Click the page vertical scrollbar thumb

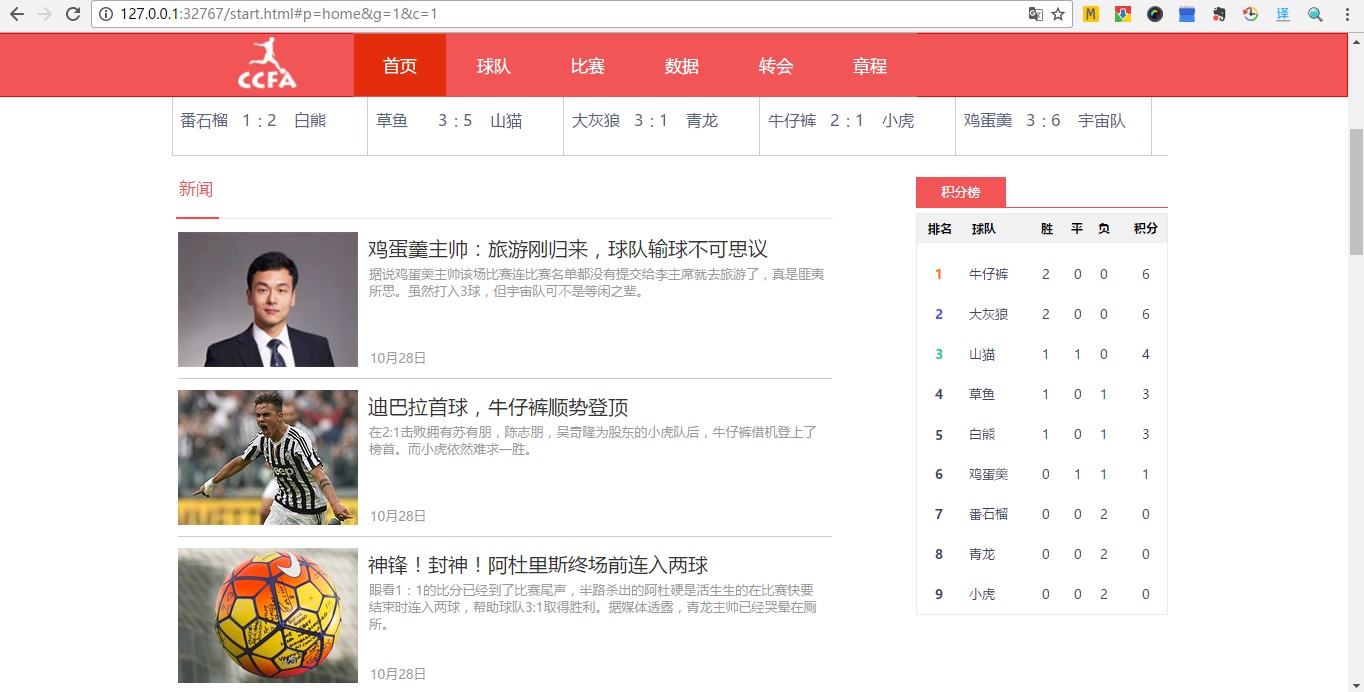(1356, 190)
